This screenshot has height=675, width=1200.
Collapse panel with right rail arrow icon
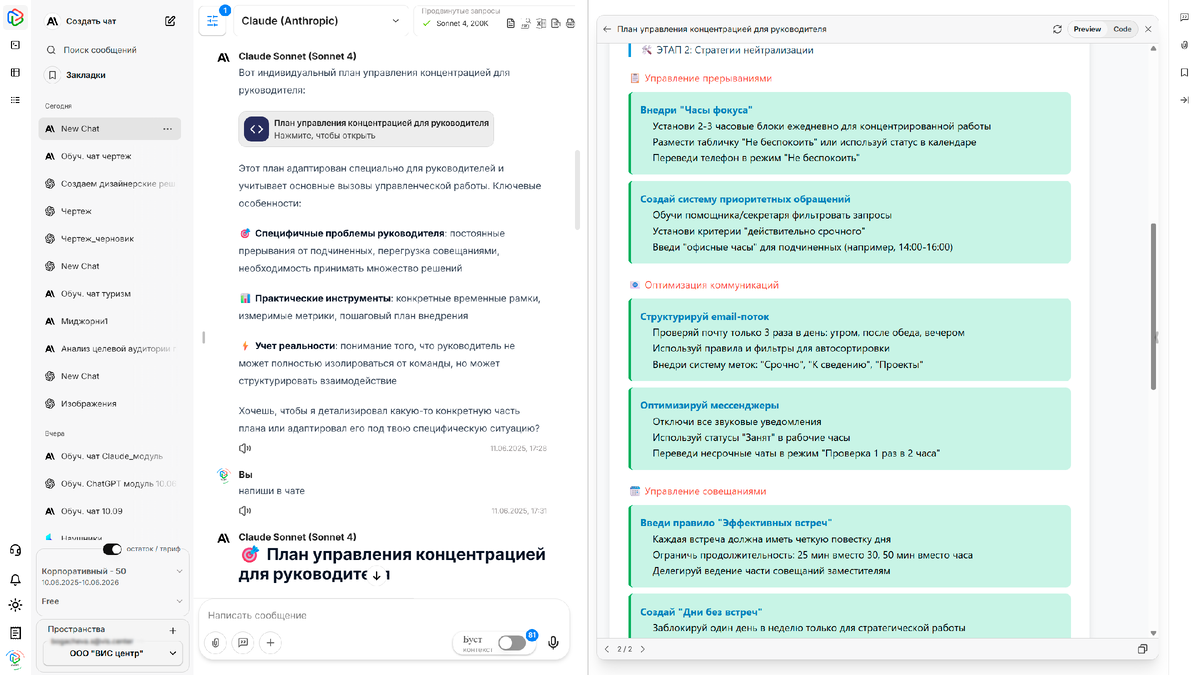point(1185,100)
